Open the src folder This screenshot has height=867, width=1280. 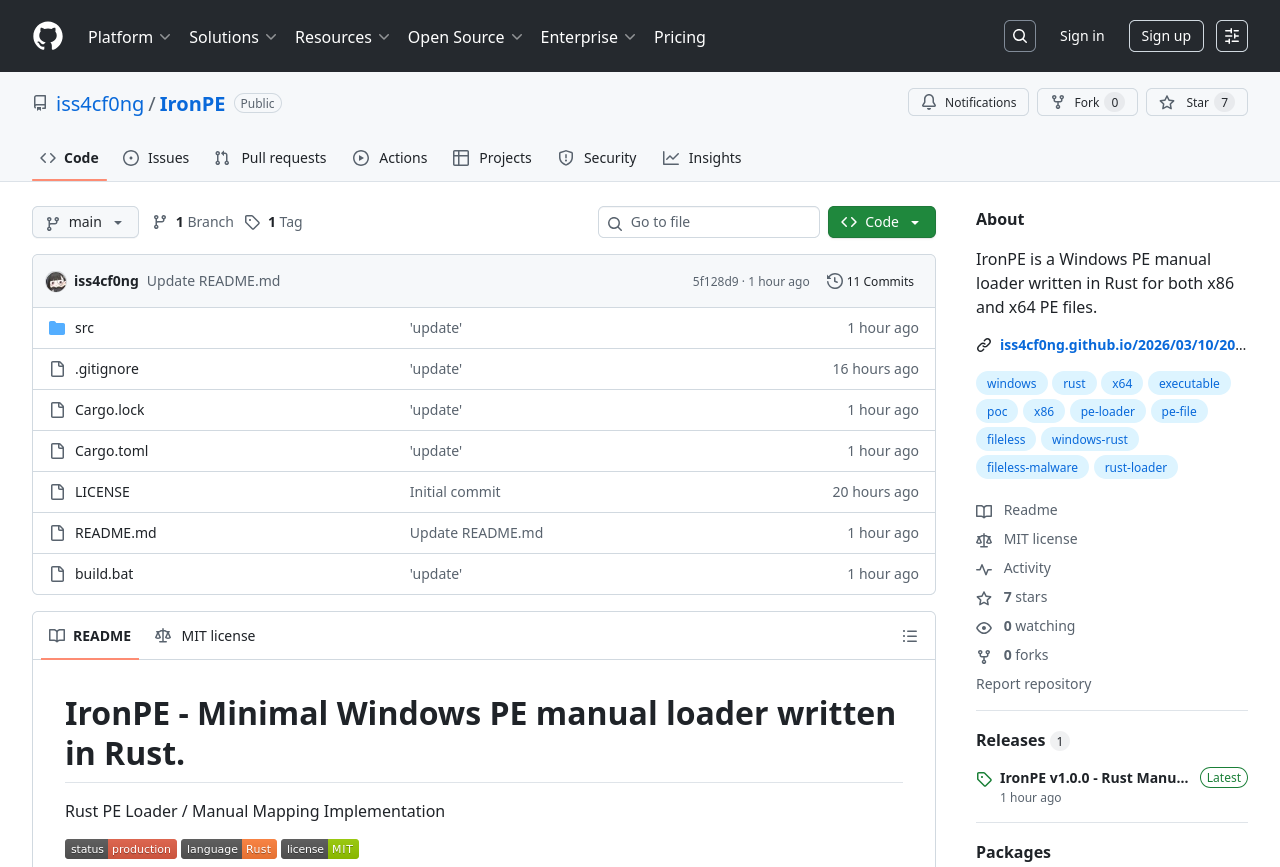coord(84,328)
